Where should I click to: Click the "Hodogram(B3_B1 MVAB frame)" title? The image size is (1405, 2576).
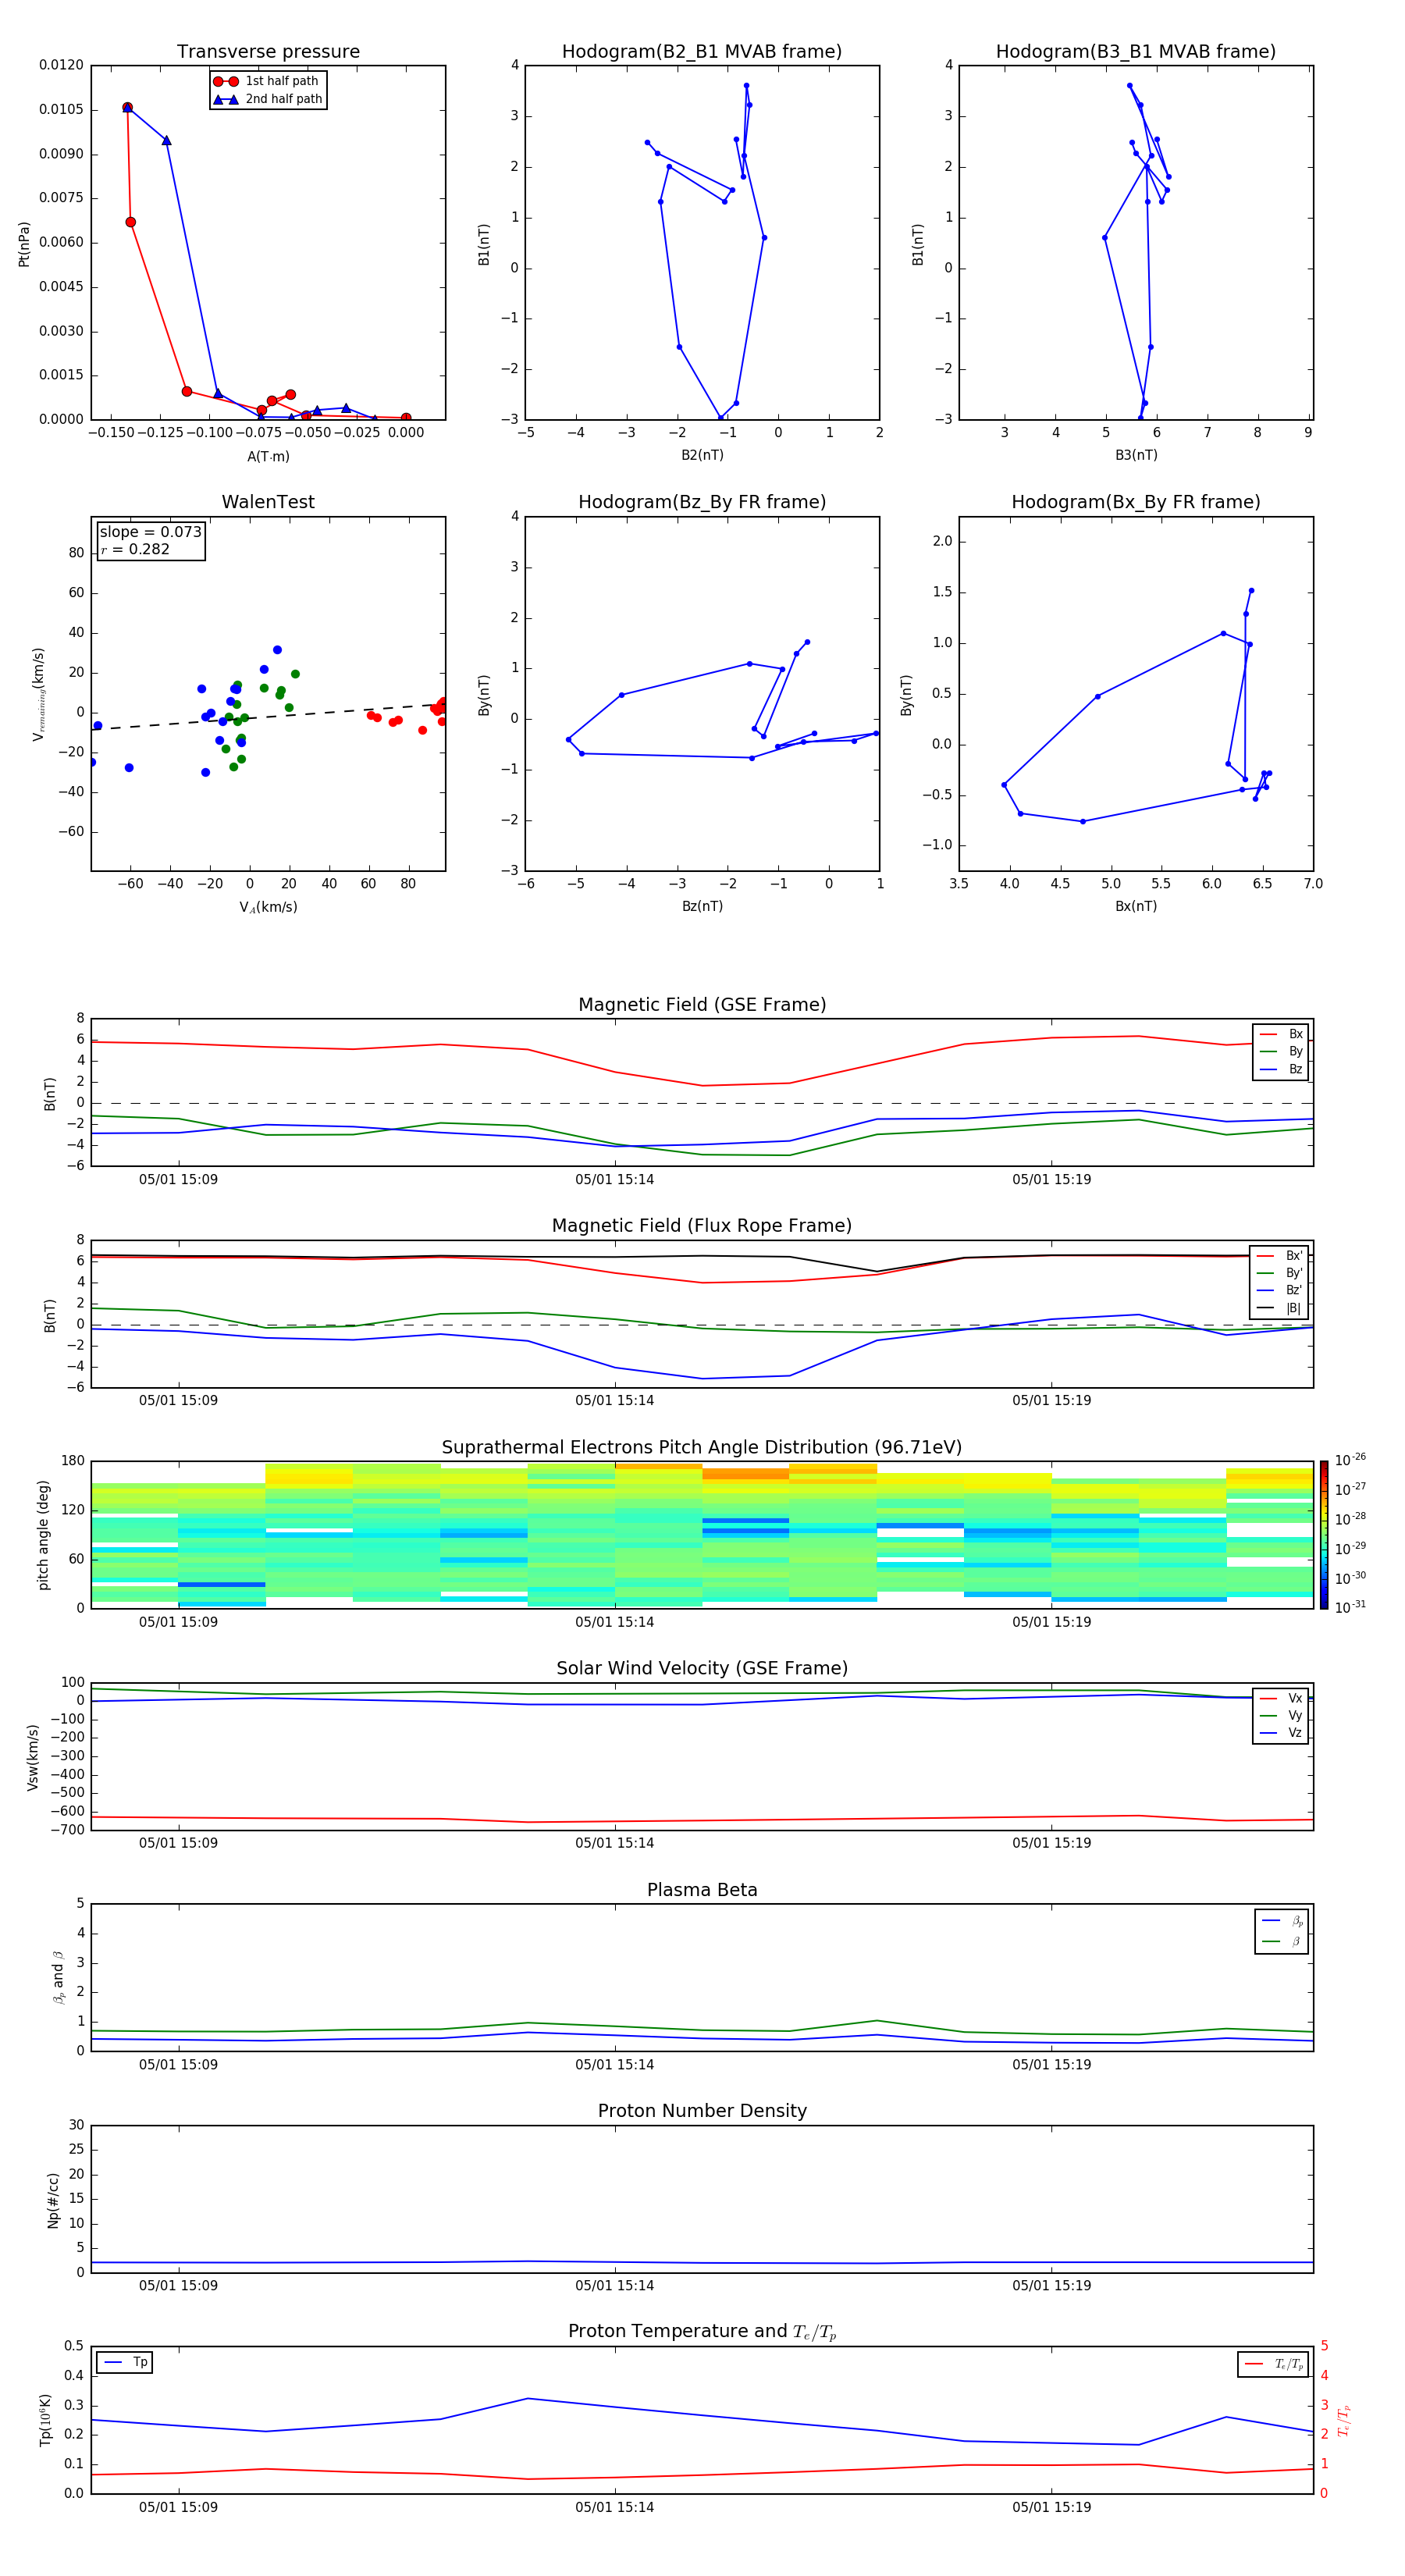click(x=1136, y=52)
